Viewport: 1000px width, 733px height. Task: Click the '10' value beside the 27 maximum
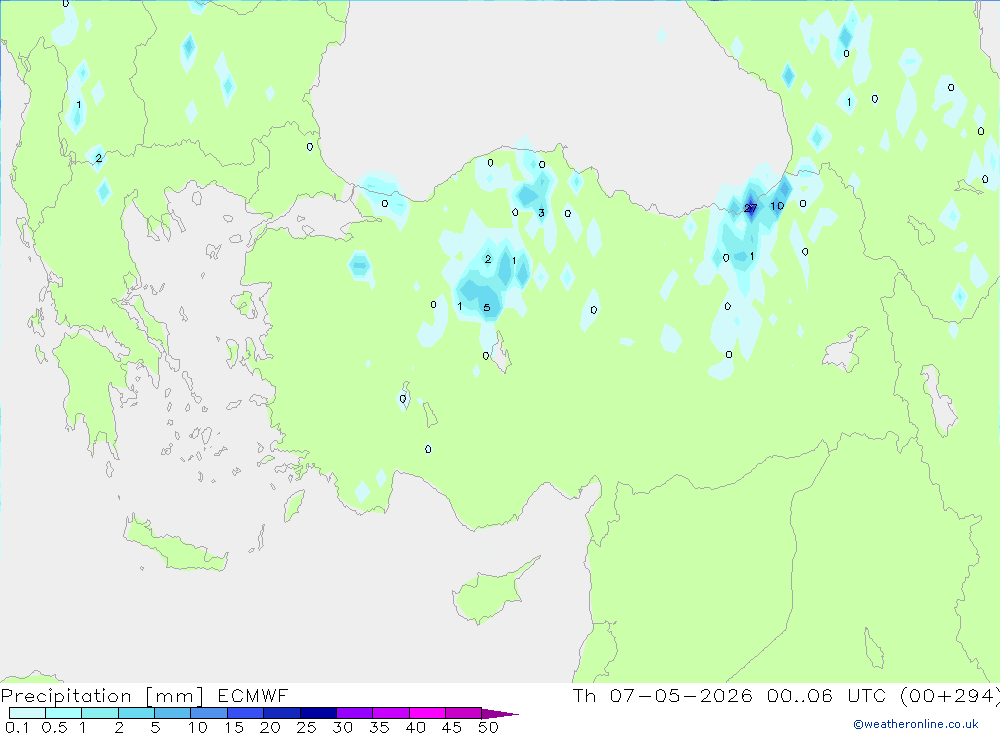pos(777,205)
